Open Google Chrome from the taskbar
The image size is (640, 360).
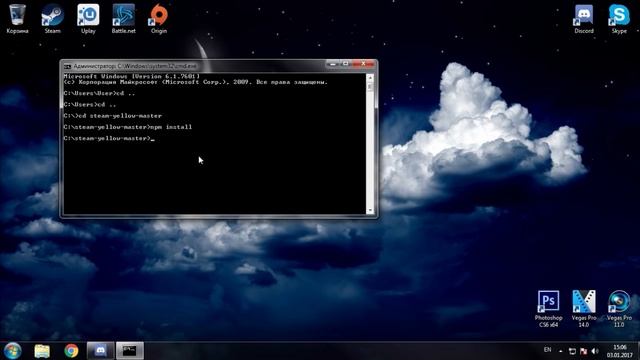click(x=71, y=351)
